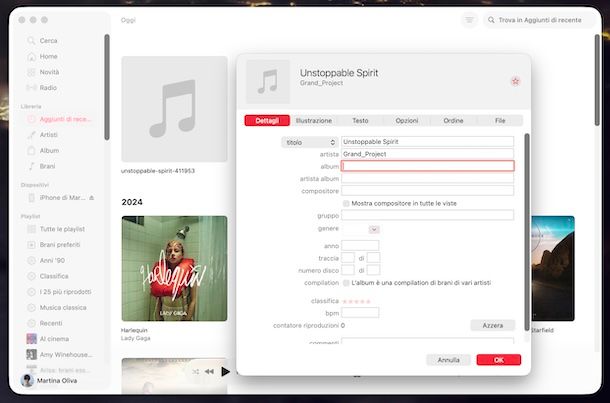The image size is (610, 403).
Task: Open the genere dropdown arrow
Action: coord(374,229)
